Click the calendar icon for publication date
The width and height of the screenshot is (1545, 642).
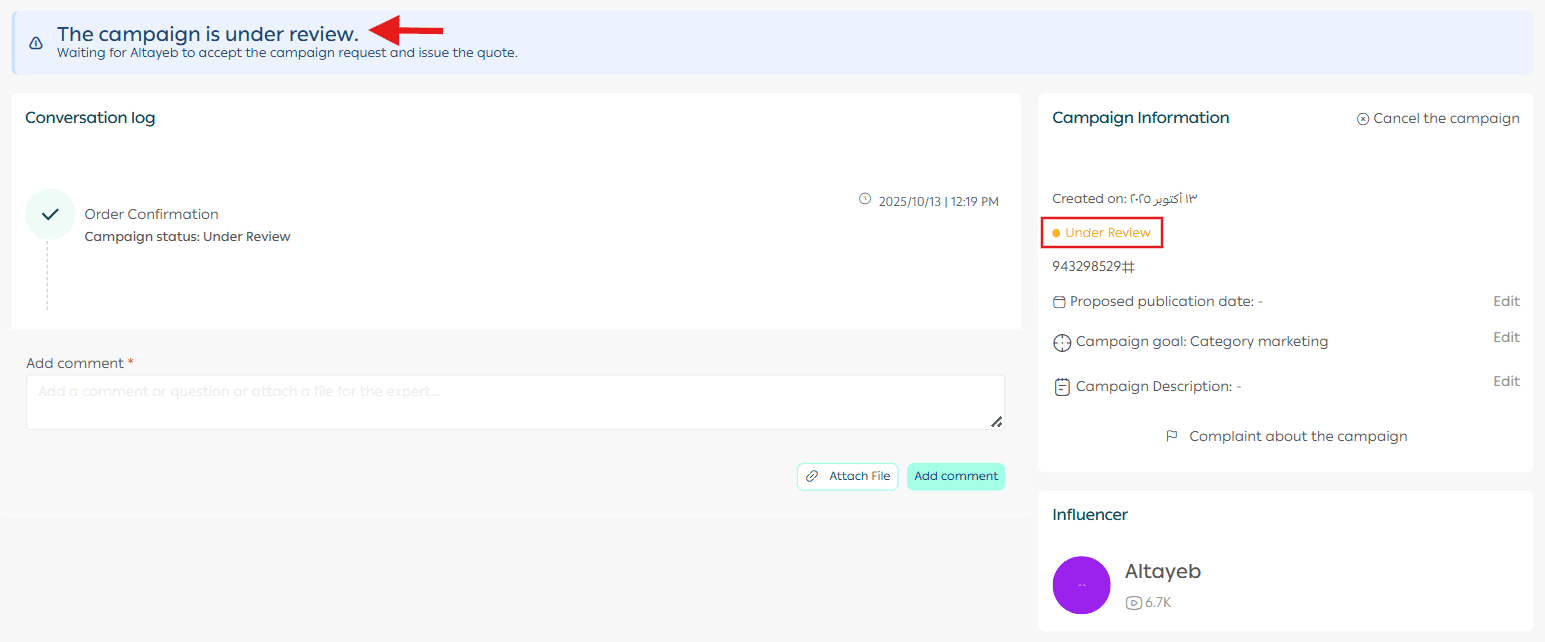point(1059,302)
